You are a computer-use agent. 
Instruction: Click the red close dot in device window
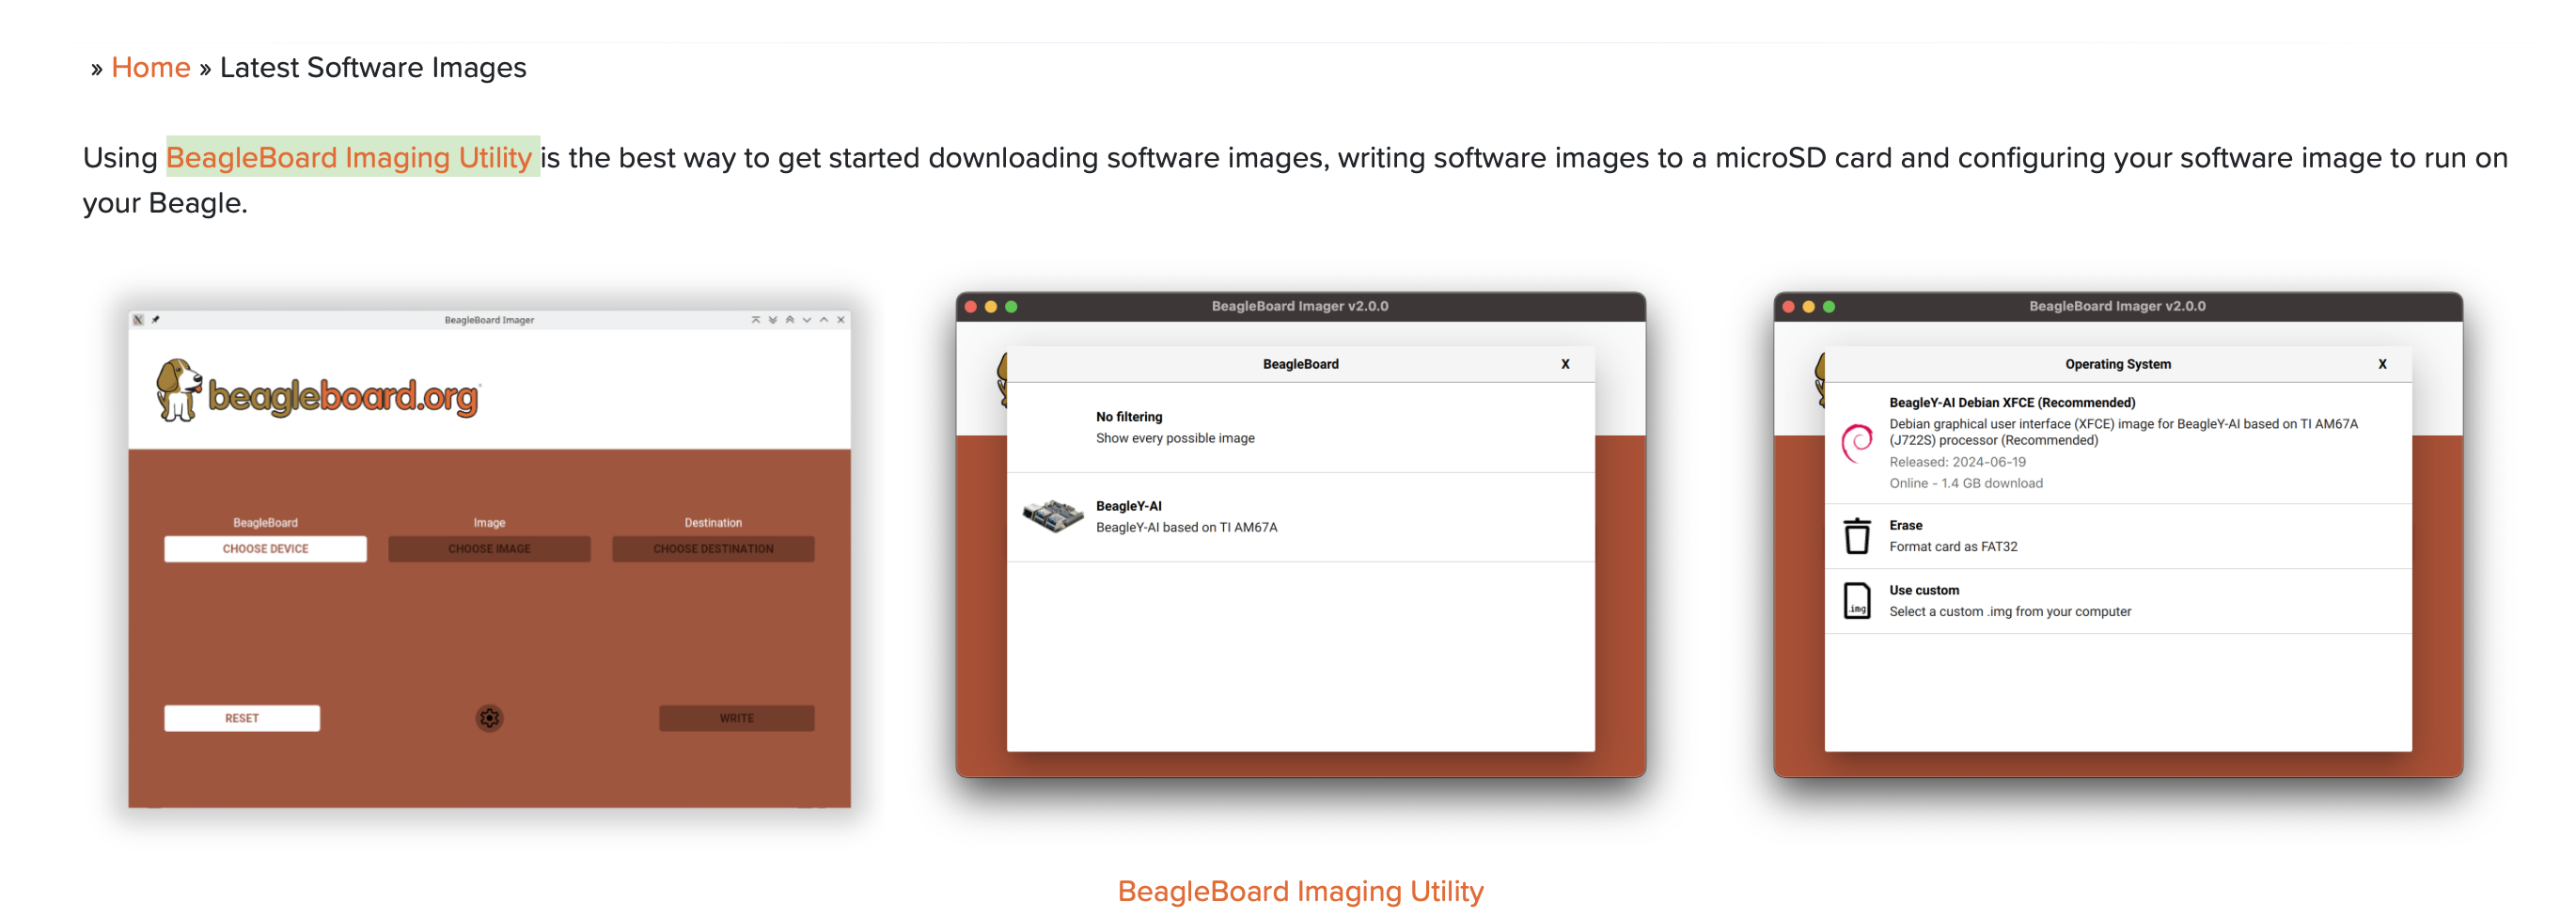[970, 307]
